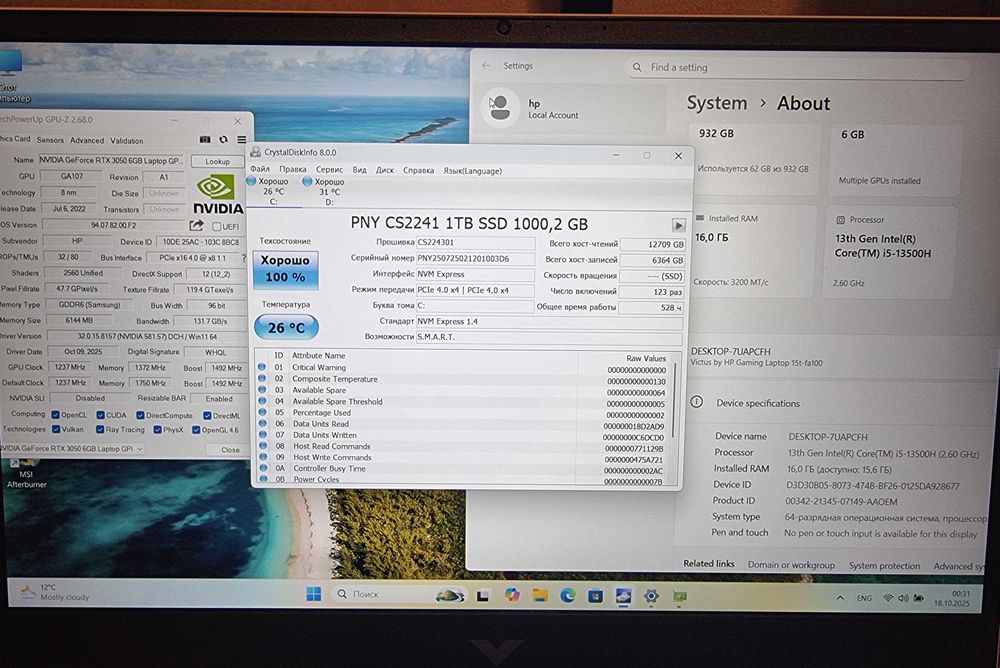Viewport: 1000px width, 668px height.
Task: Click the GPU-Z icon on the taskbar
Action: (680, 596)
